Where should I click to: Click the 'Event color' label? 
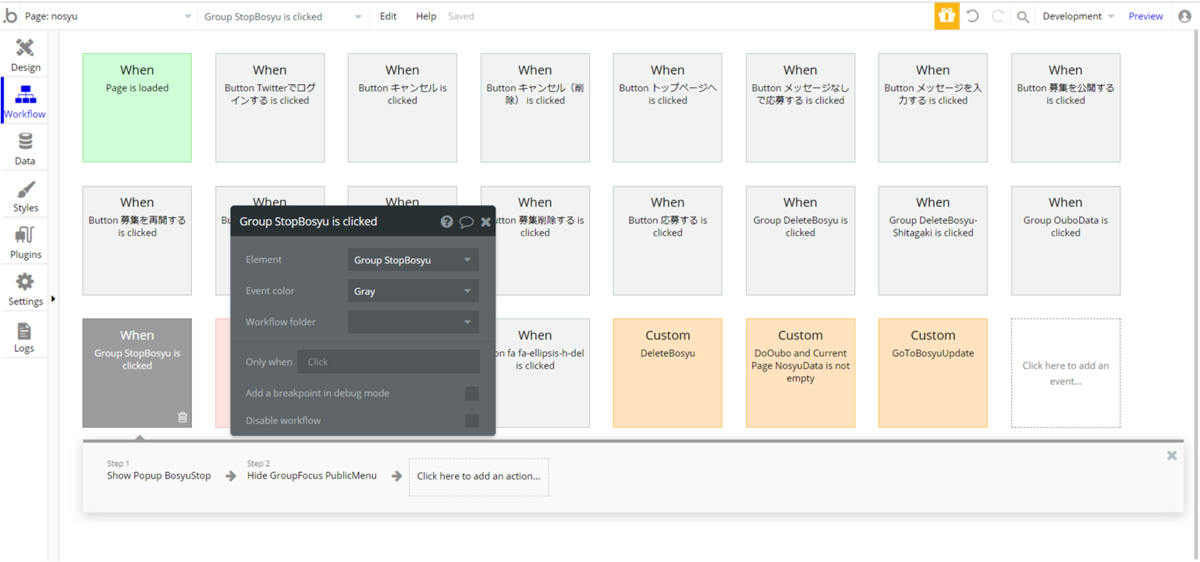[x=270, y=291]
